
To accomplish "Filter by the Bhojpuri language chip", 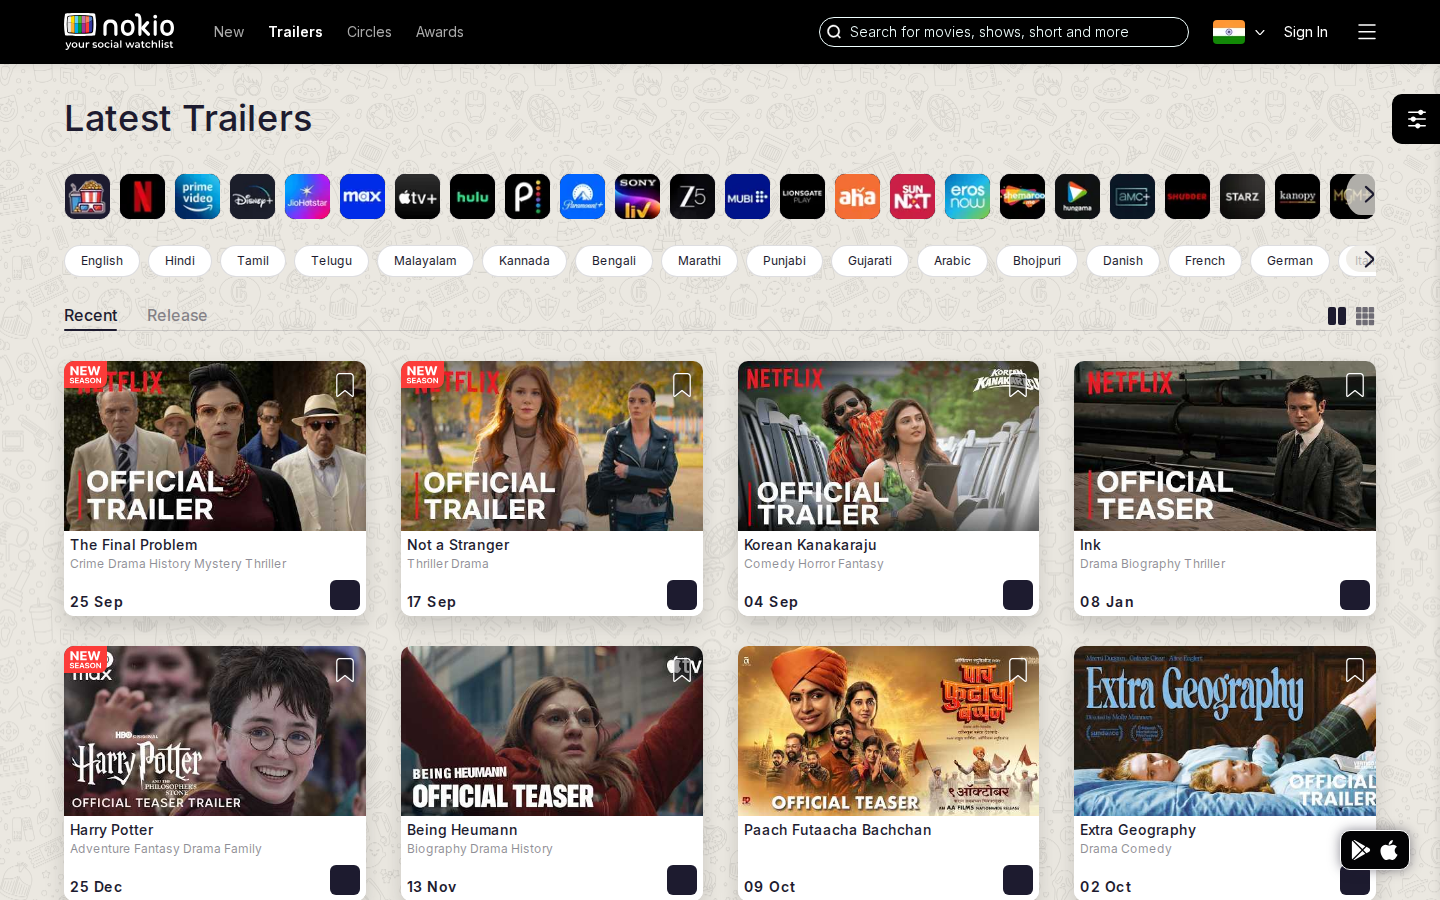I will [1037, 261].
